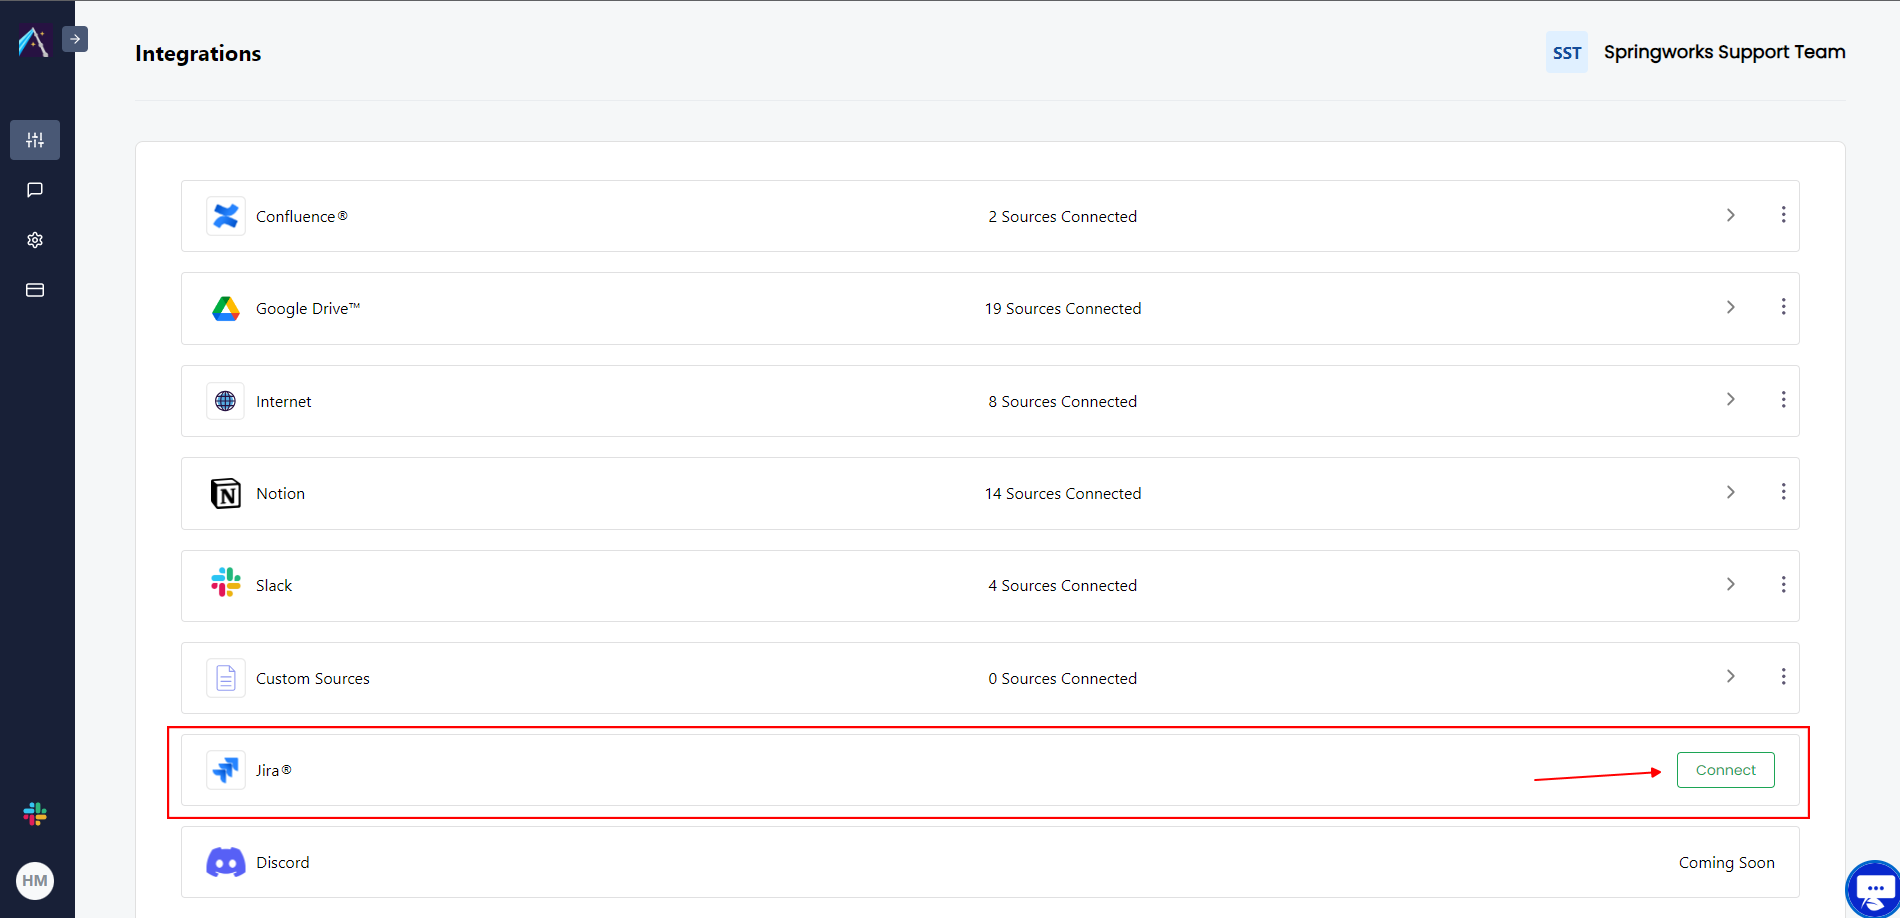1900x918 pixels.
Task: Expand the Internet sources row
Action: (1731, 399)
